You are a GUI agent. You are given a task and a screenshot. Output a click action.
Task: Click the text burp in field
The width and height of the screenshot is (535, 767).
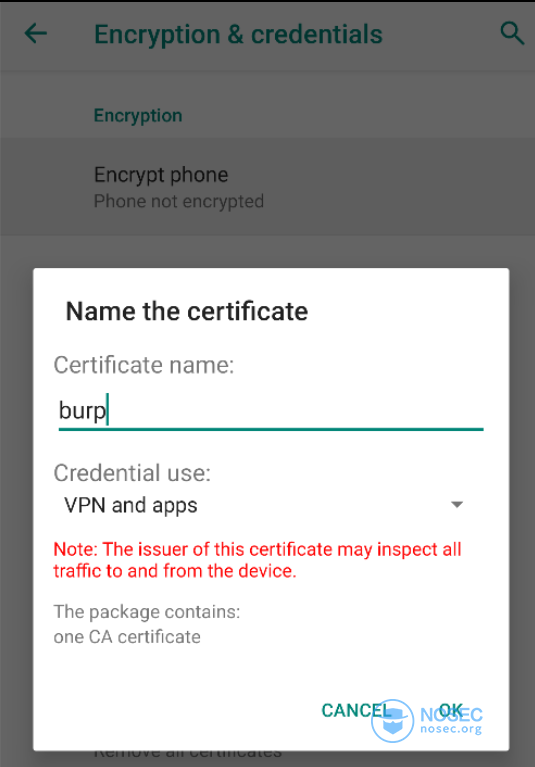pyautogui.click(x=82, y=410)
